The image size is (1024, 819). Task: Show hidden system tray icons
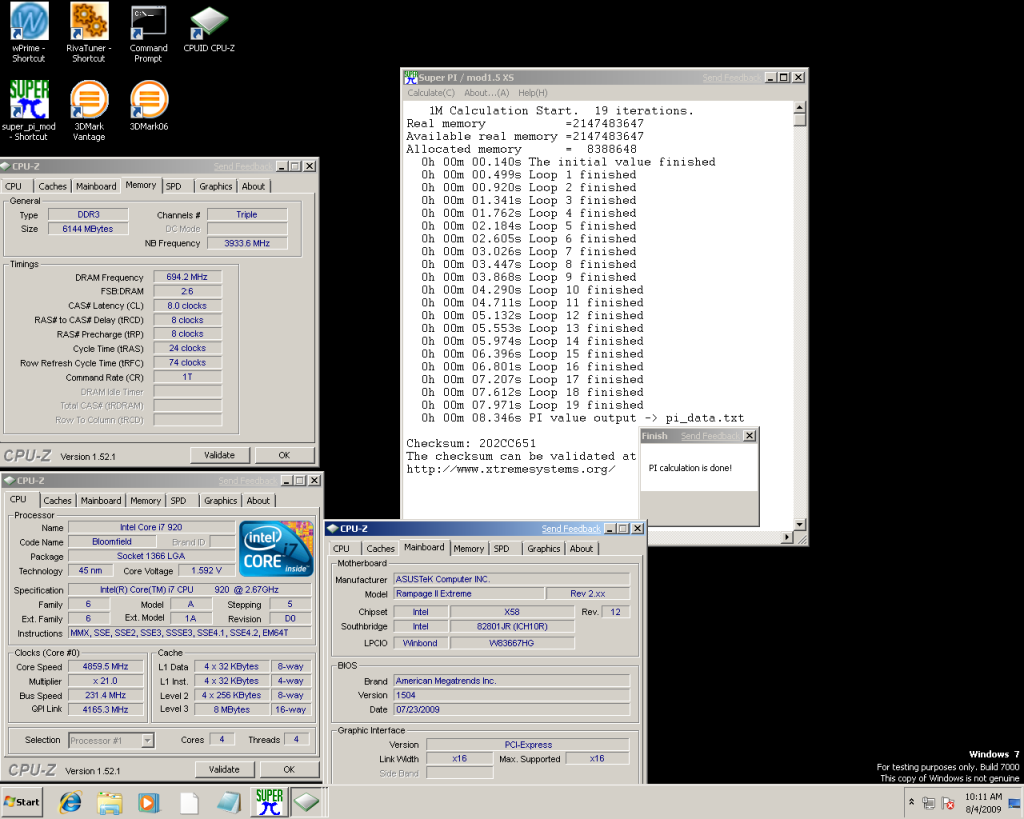tap(911, 801)
